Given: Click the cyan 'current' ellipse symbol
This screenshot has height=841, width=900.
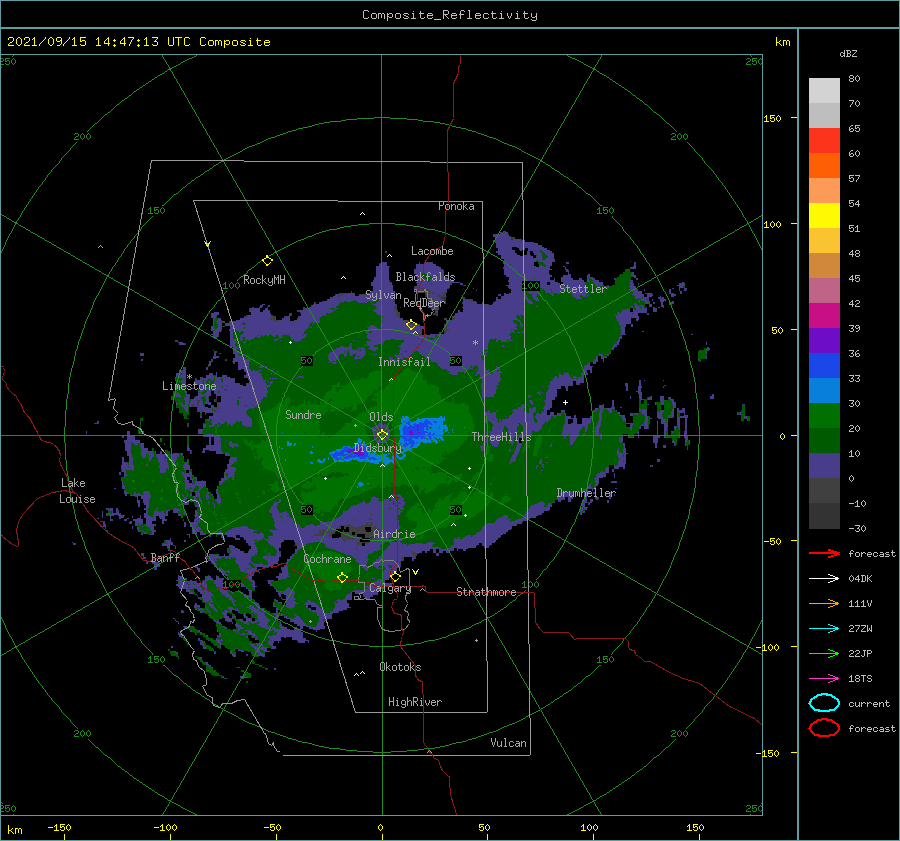Looking at the screenshot, I should tap(824, 703).
